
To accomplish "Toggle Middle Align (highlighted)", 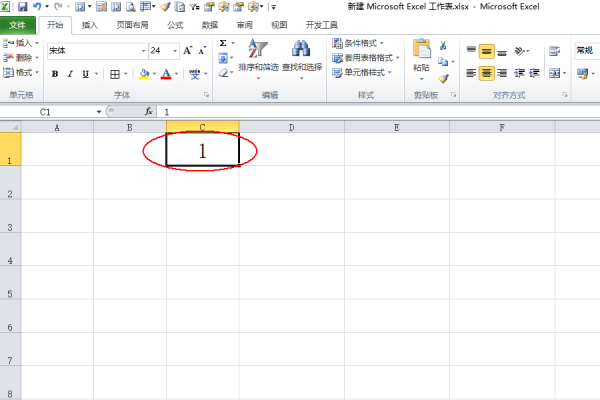I will 486,51.
